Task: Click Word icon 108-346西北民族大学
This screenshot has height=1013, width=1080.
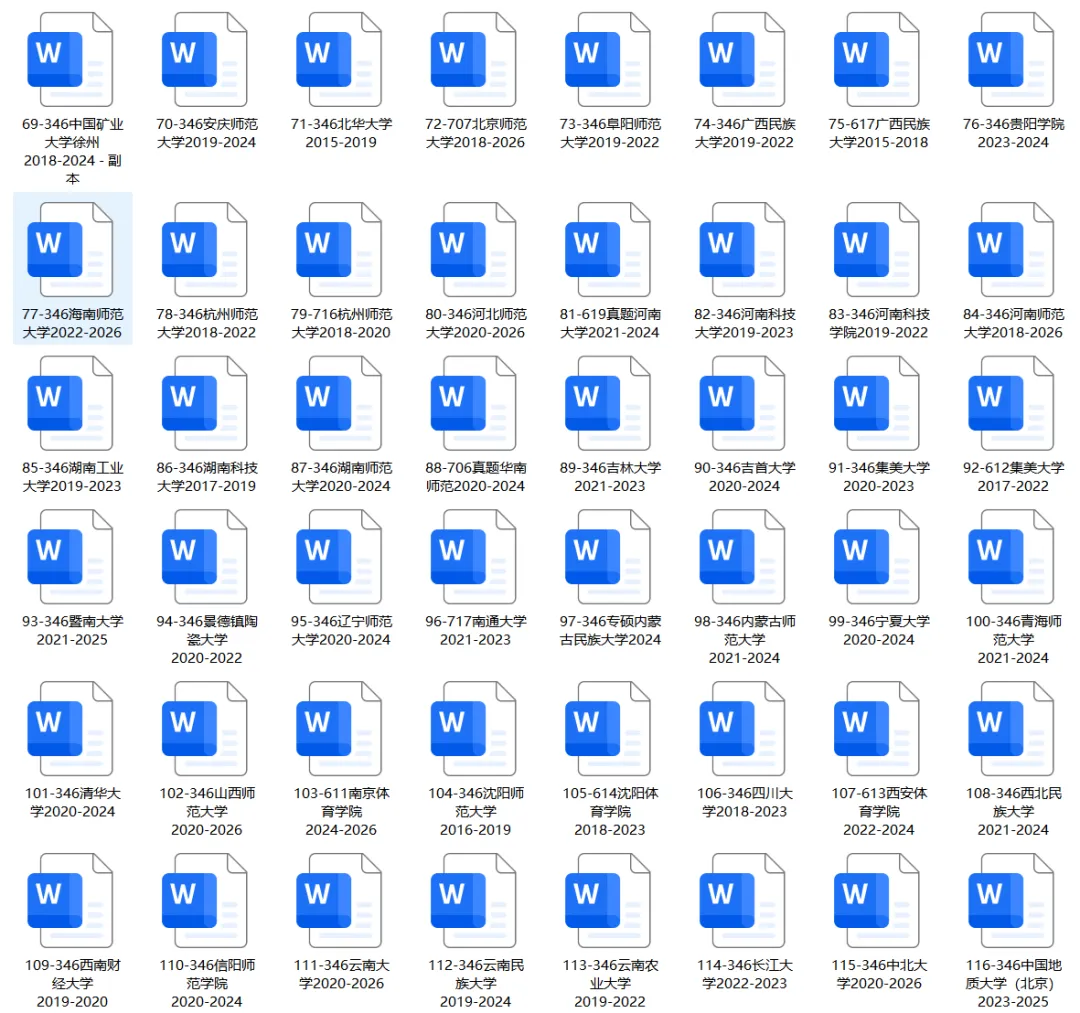Action: 1011,729
